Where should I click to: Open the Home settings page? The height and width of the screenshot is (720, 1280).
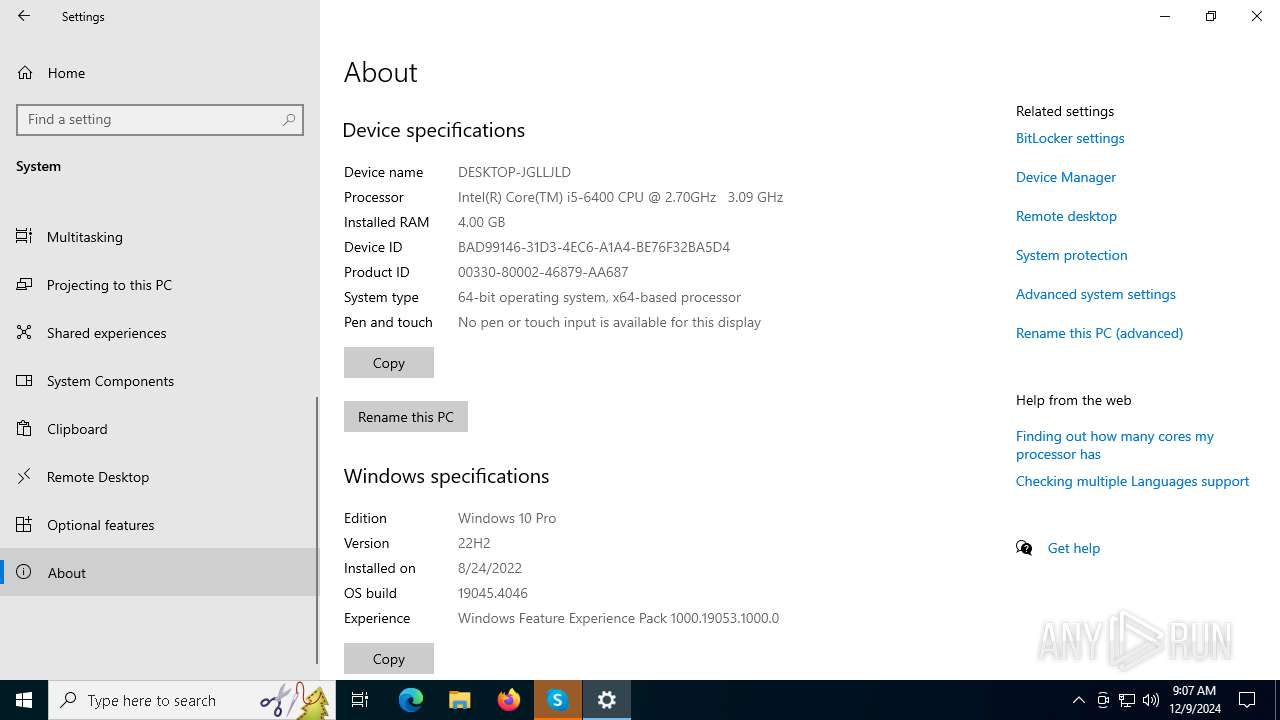point(160,72)
